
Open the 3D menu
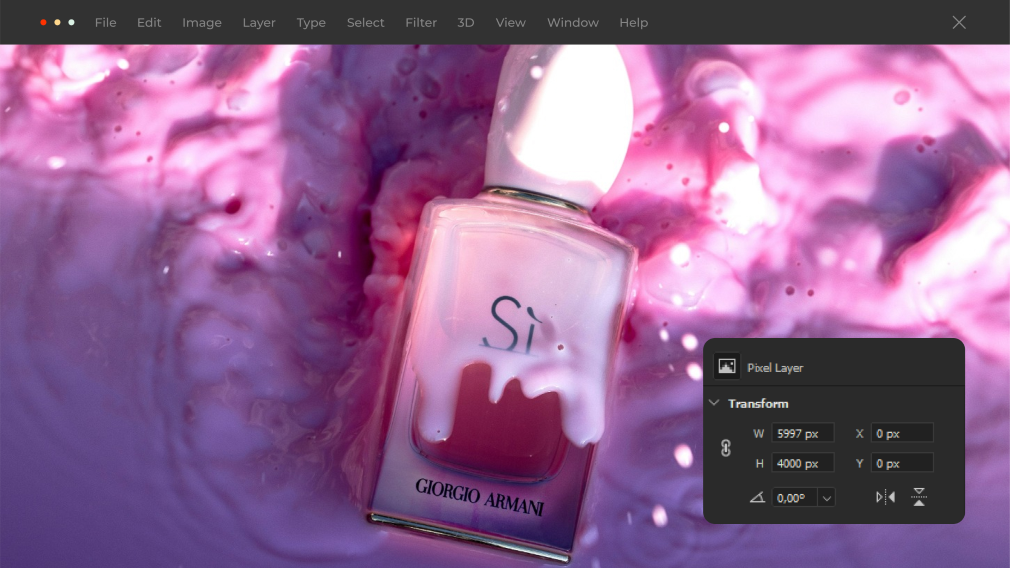(x=466, y=23)
